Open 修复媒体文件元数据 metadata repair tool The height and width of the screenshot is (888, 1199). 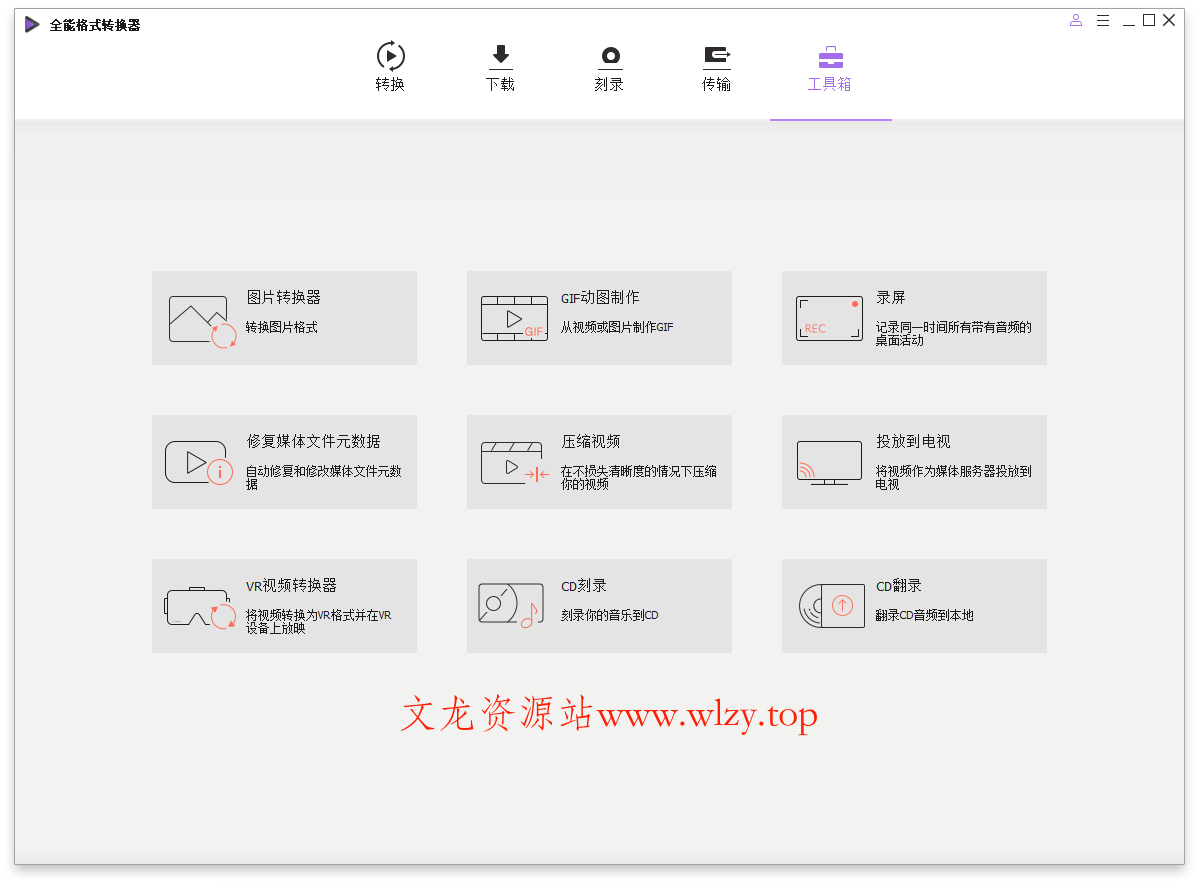pos(284,462)
